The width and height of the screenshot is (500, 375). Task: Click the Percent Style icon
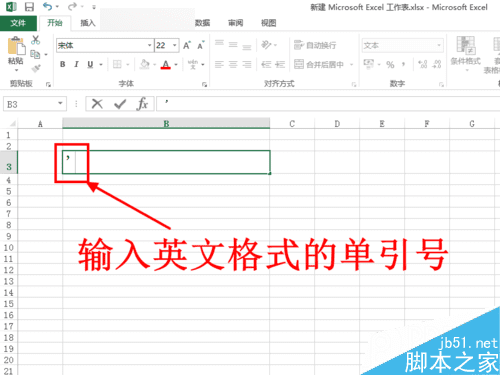point(390,64)
